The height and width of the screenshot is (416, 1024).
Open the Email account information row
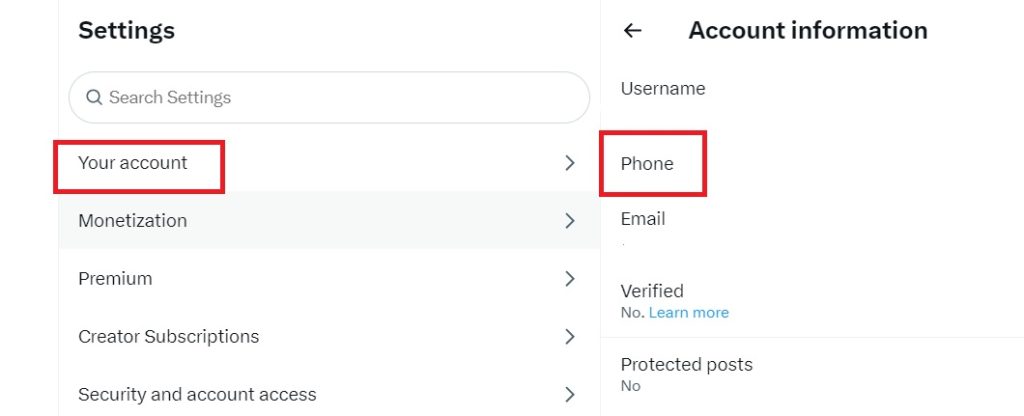coord(643,219)
